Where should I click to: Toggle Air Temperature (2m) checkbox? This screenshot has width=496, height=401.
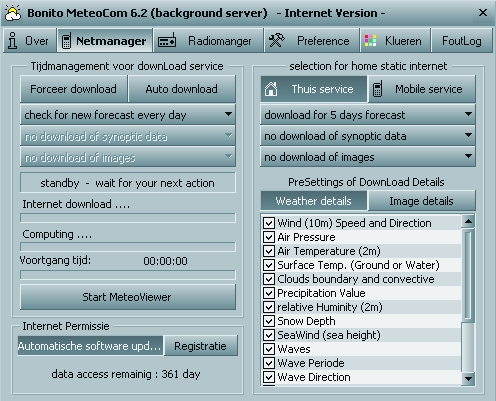(x=269, y=251)
